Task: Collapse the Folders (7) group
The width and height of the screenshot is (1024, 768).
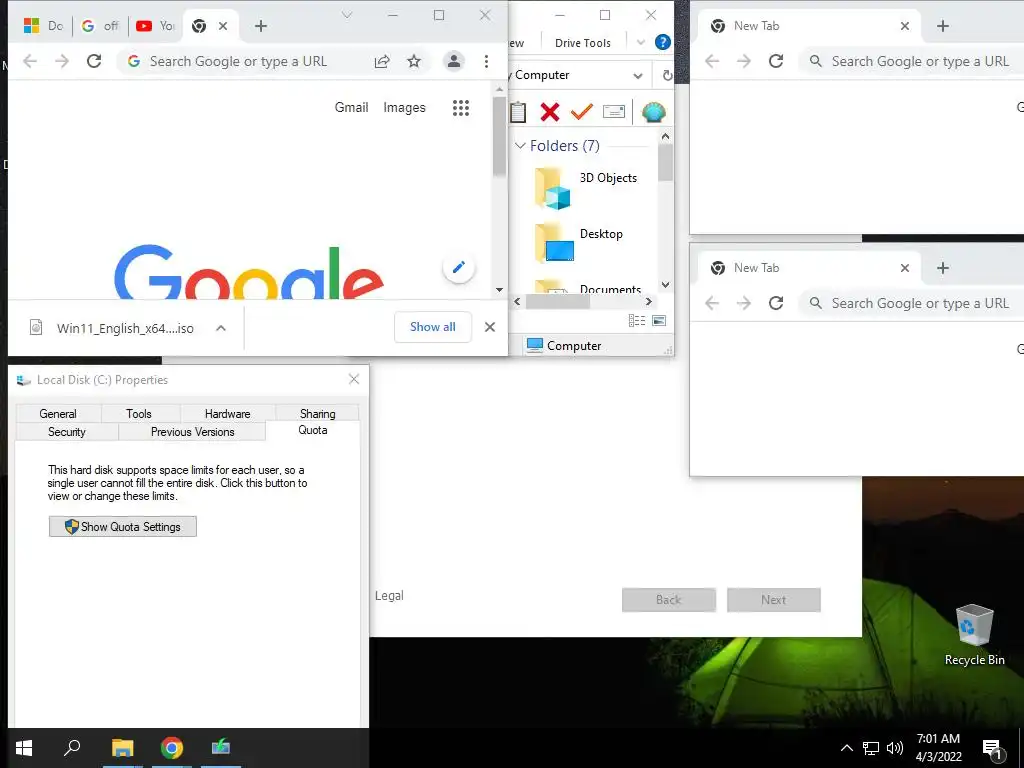Action: [520, 146]
